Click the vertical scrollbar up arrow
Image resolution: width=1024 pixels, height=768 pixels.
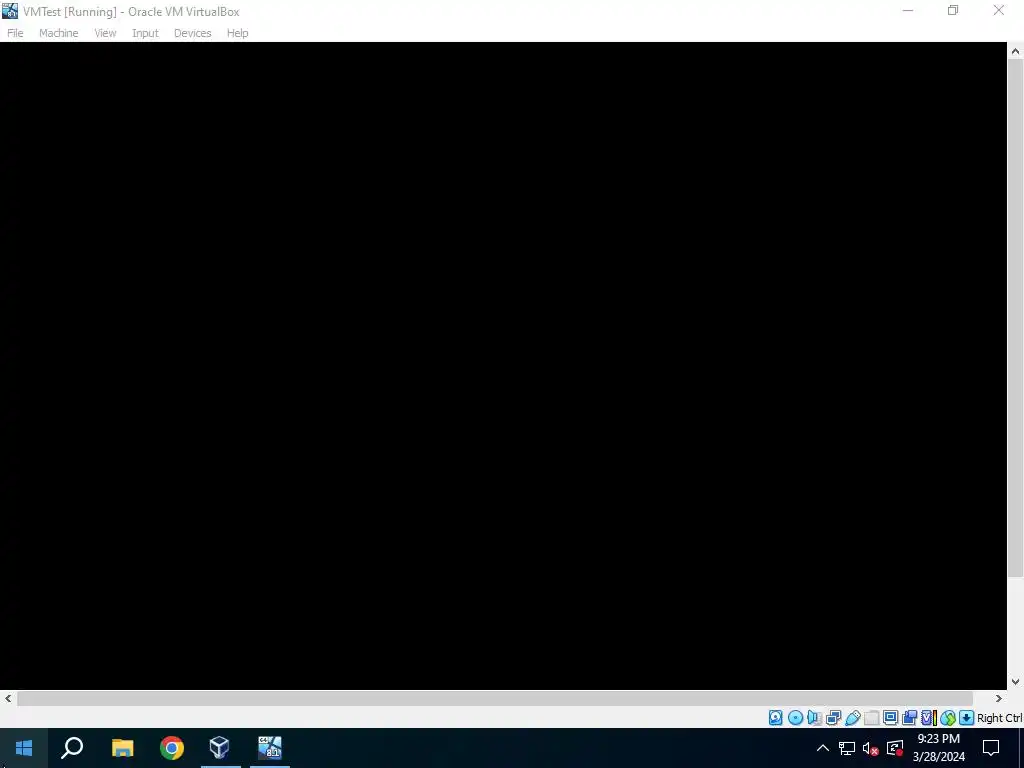[x=1015, y=51]
